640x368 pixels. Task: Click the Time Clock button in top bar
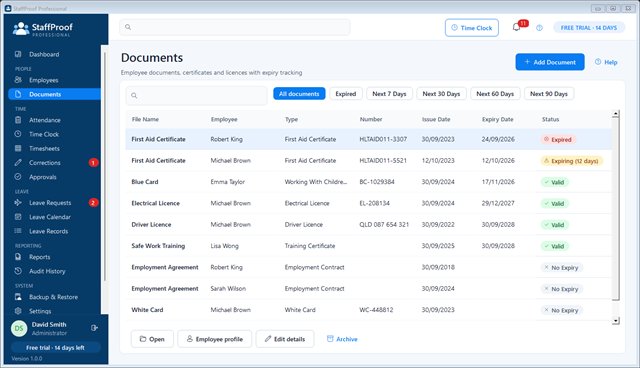click(472, 28)
